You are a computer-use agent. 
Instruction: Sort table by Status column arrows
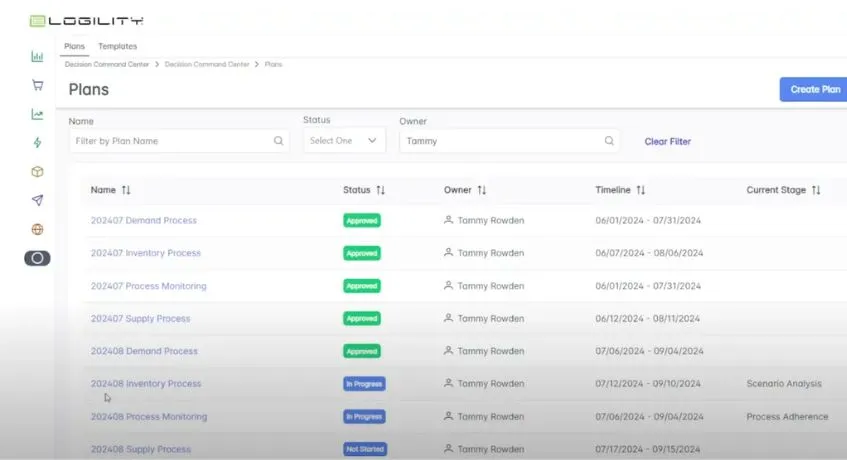click(x=380, y=190)
